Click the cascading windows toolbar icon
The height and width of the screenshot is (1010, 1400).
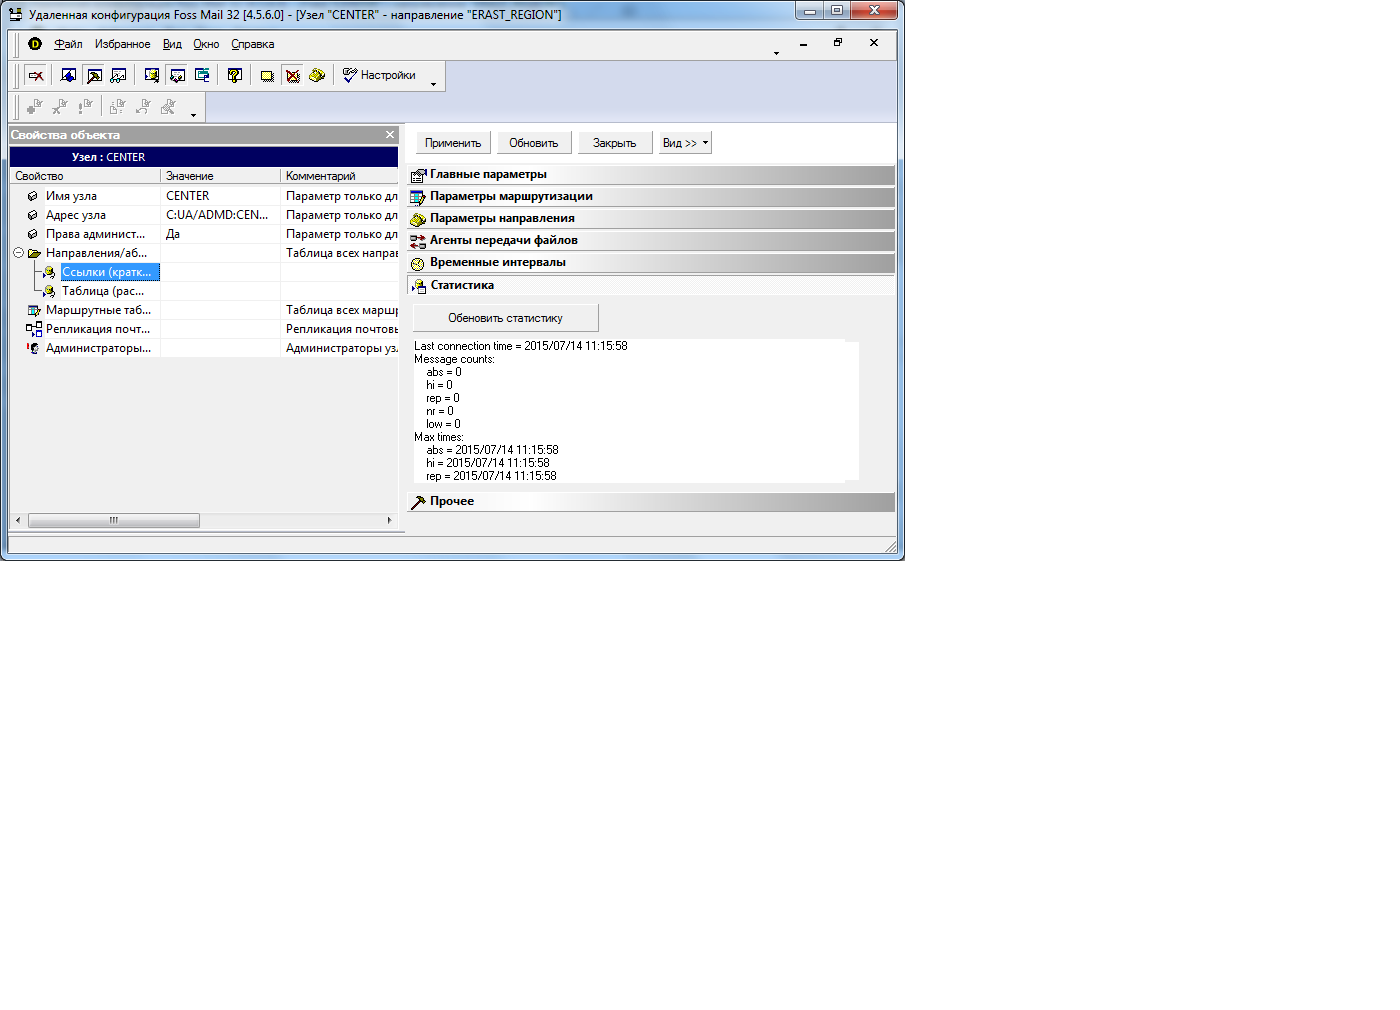(x=202, y=75)
